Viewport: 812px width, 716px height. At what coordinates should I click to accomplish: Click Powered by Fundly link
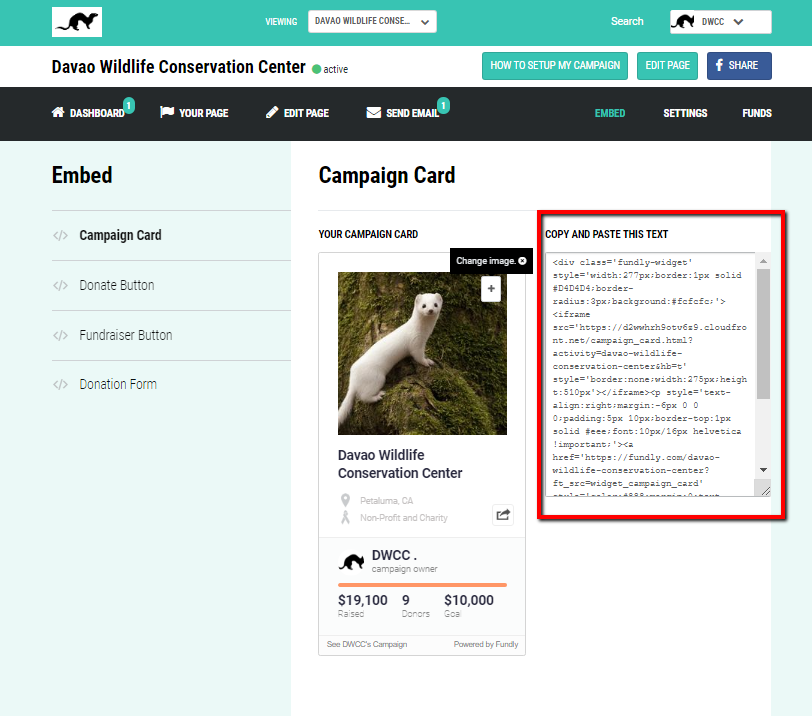pos(486,644)
